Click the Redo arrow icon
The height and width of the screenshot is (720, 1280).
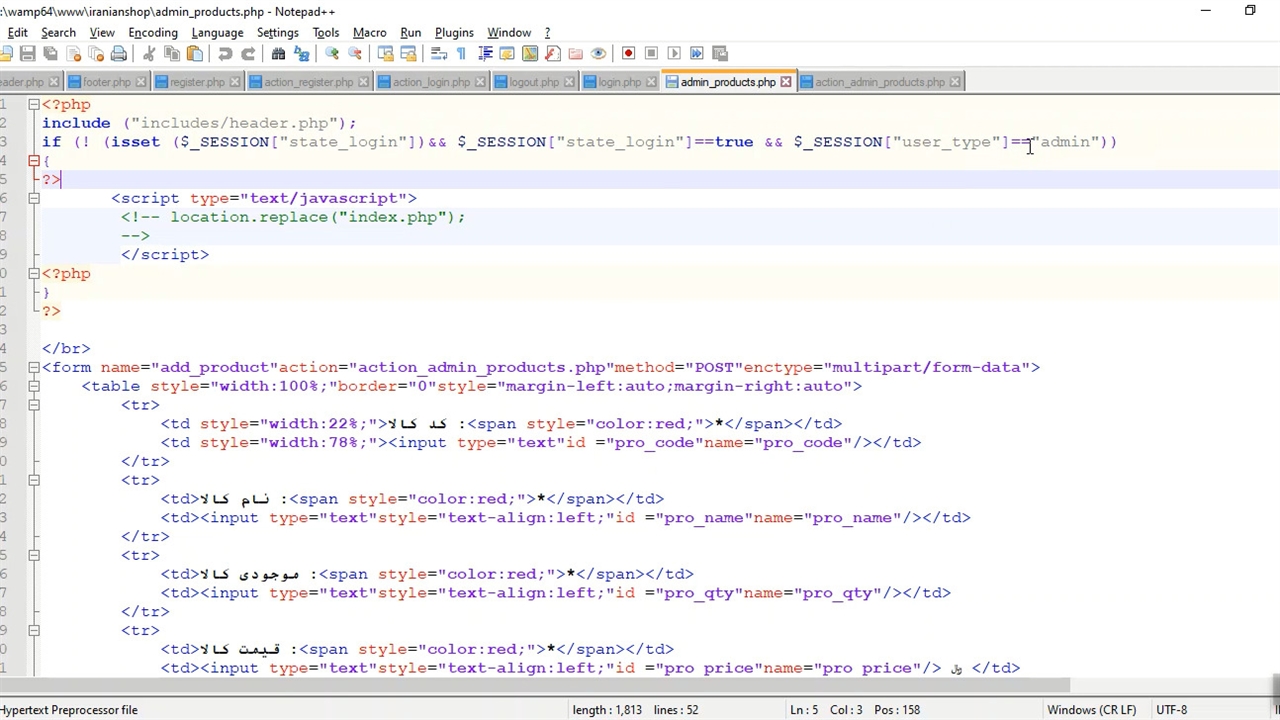coord(248,53)
